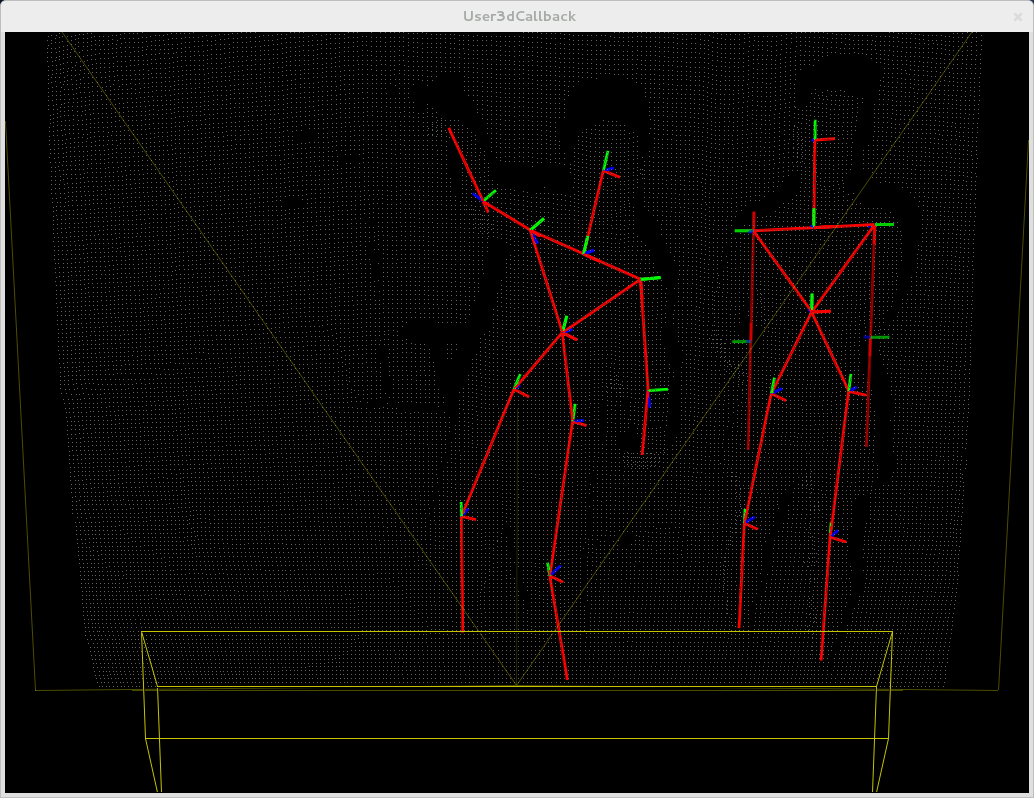Viewport: 1034px width, 798px height.
Task: Close the User3dCallback window
Action: tap(1018, 16)
